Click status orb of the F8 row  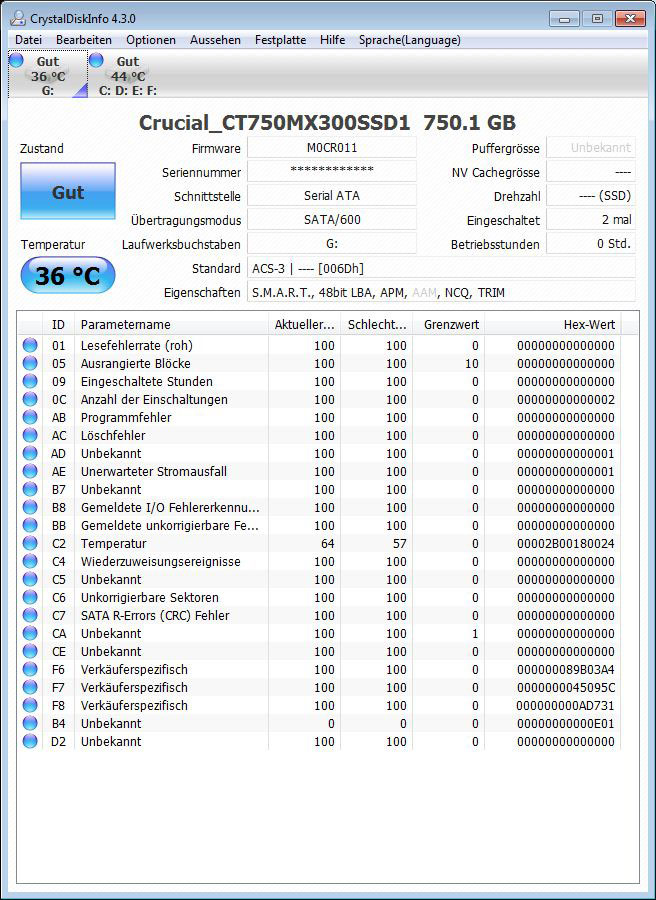click(30, 705)
